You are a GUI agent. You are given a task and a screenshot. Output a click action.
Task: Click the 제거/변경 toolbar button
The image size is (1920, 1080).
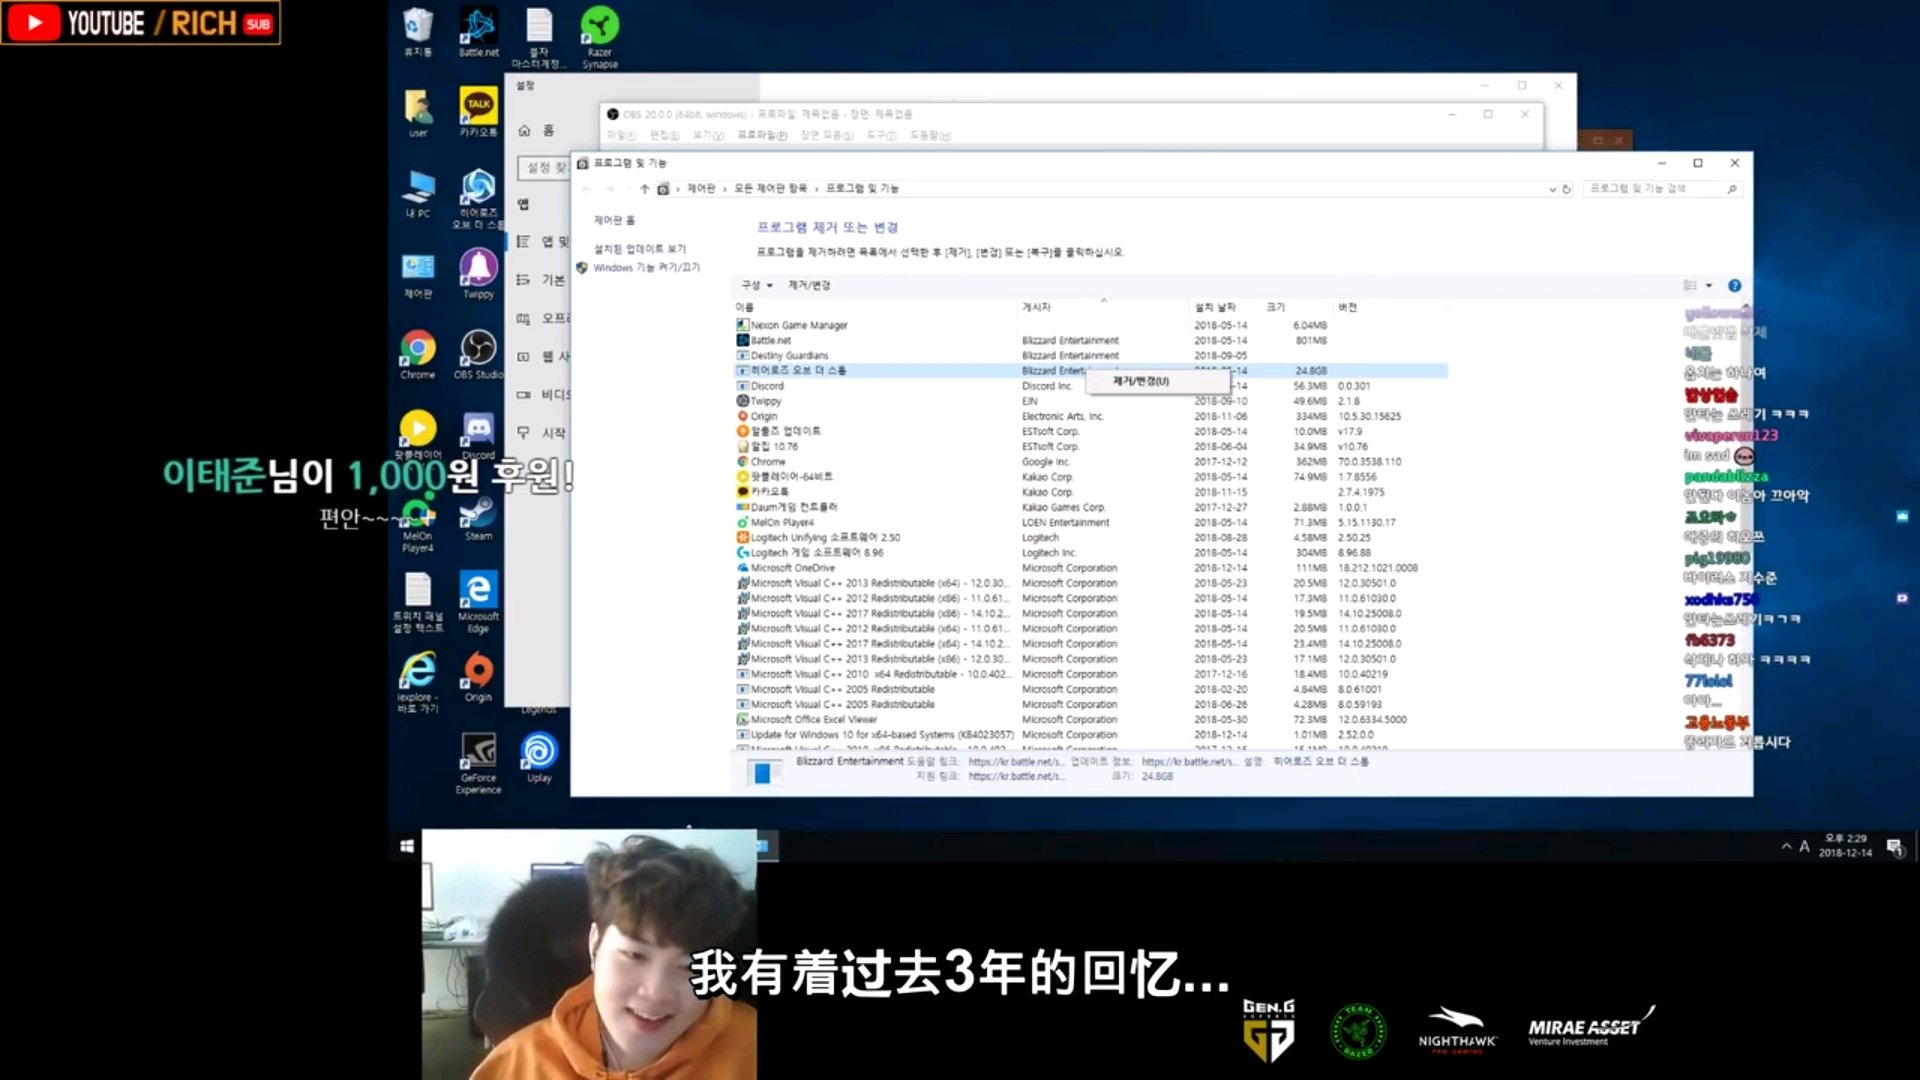[809, 285]
